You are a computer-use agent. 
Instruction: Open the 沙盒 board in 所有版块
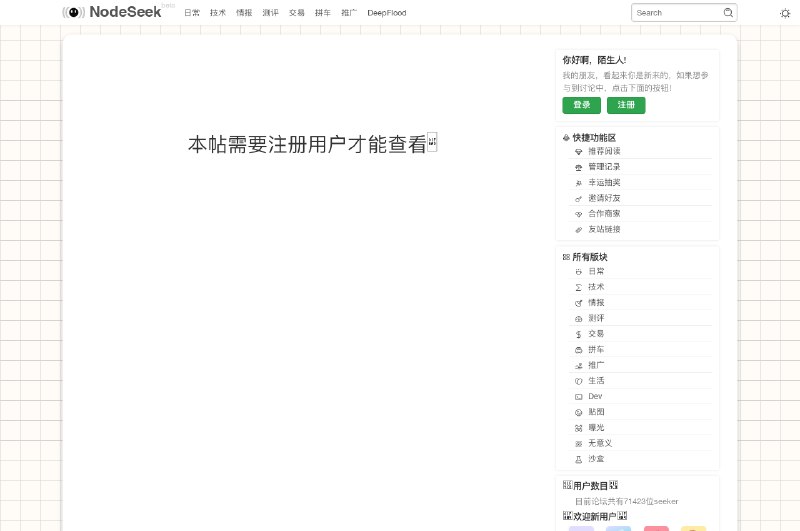(x=596, y=459)
